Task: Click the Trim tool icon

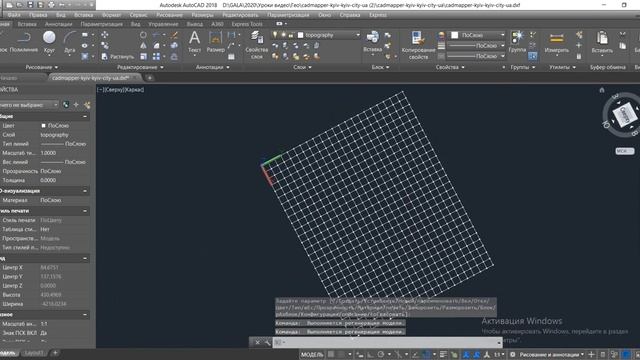Action: 156,35
